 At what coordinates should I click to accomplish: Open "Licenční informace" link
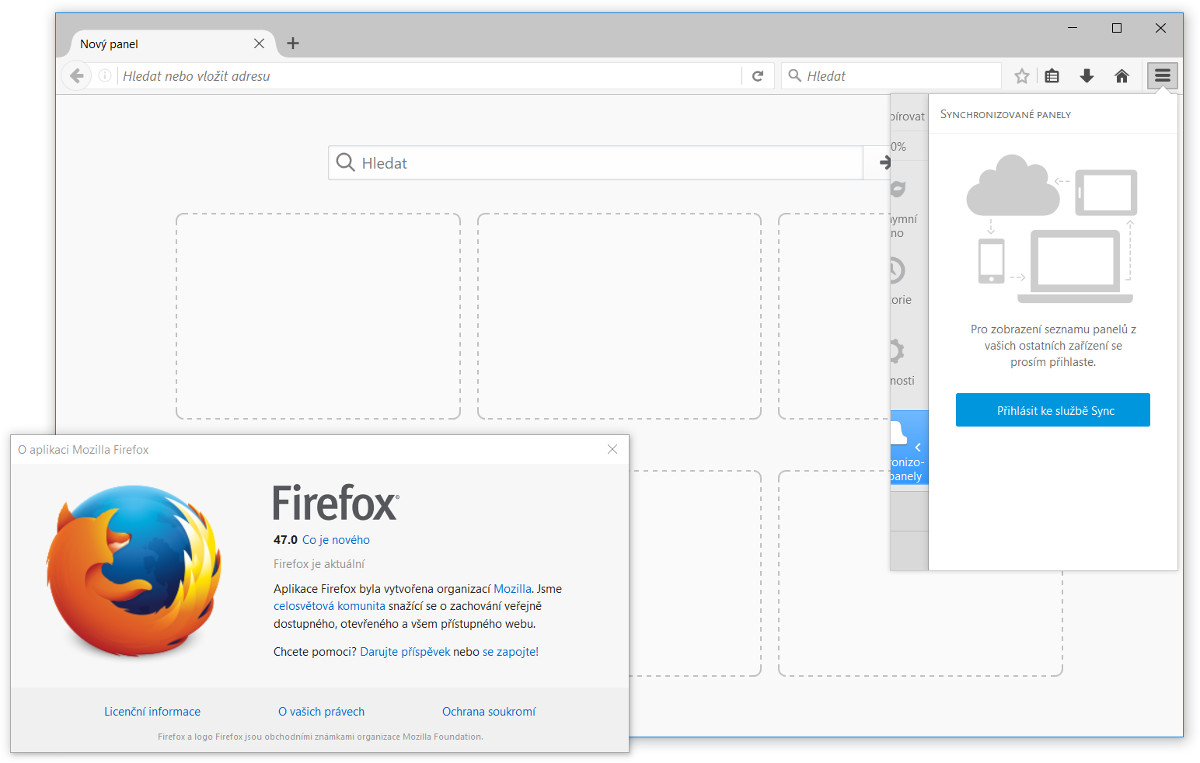point(152,712)
